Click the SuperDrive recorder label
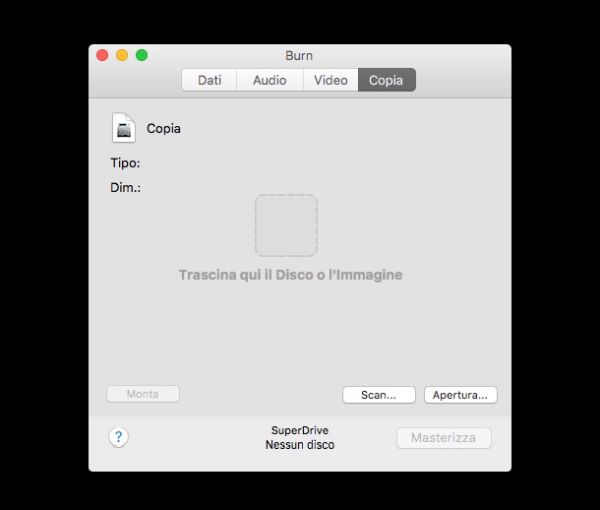 tap(299, 430)
